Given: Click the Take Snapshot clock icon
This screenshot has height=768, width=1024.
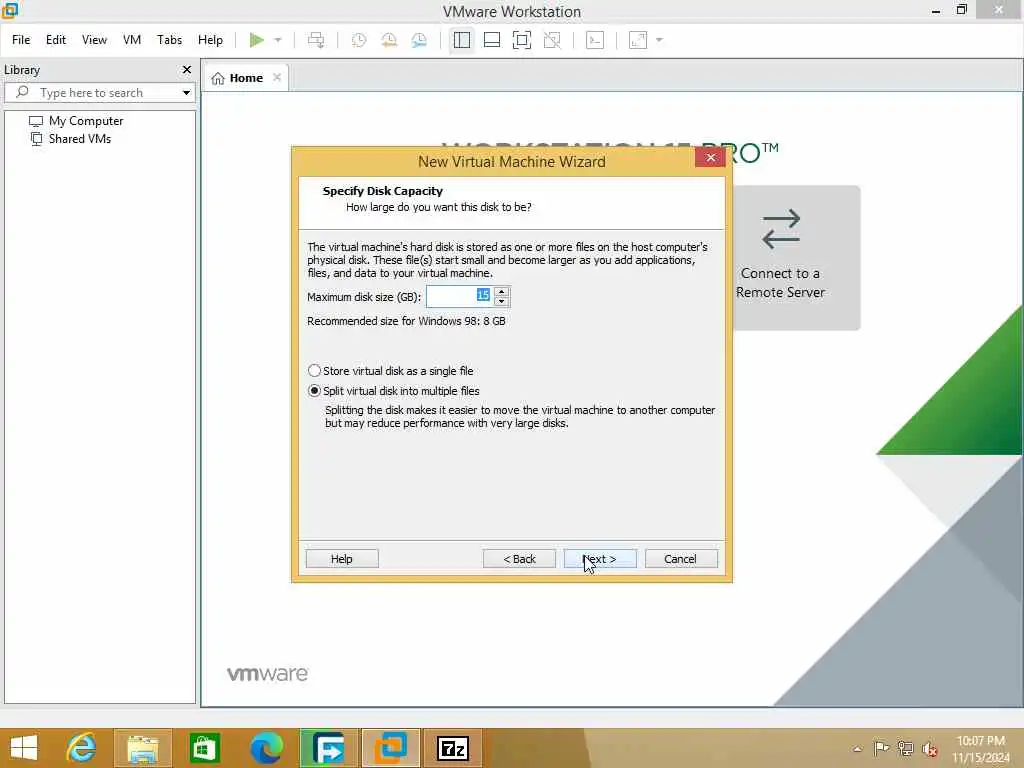Looking at the screenshot, I should pyautogui.click(x=359, y=40).
